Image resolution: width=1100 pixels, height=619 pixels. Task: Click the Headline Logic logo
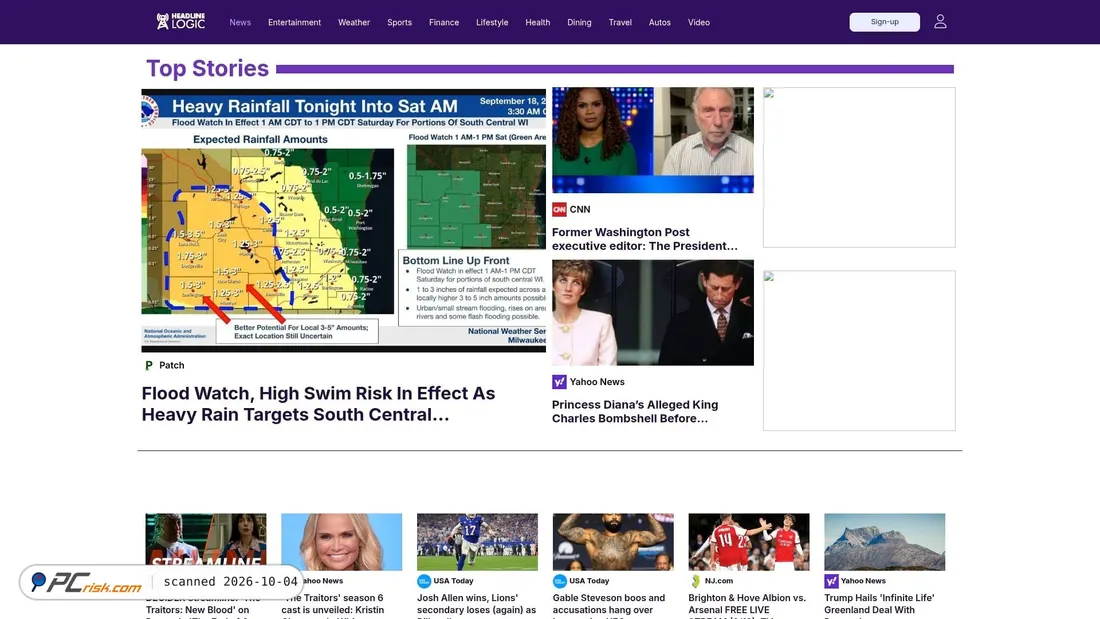(x=181, y=22)
